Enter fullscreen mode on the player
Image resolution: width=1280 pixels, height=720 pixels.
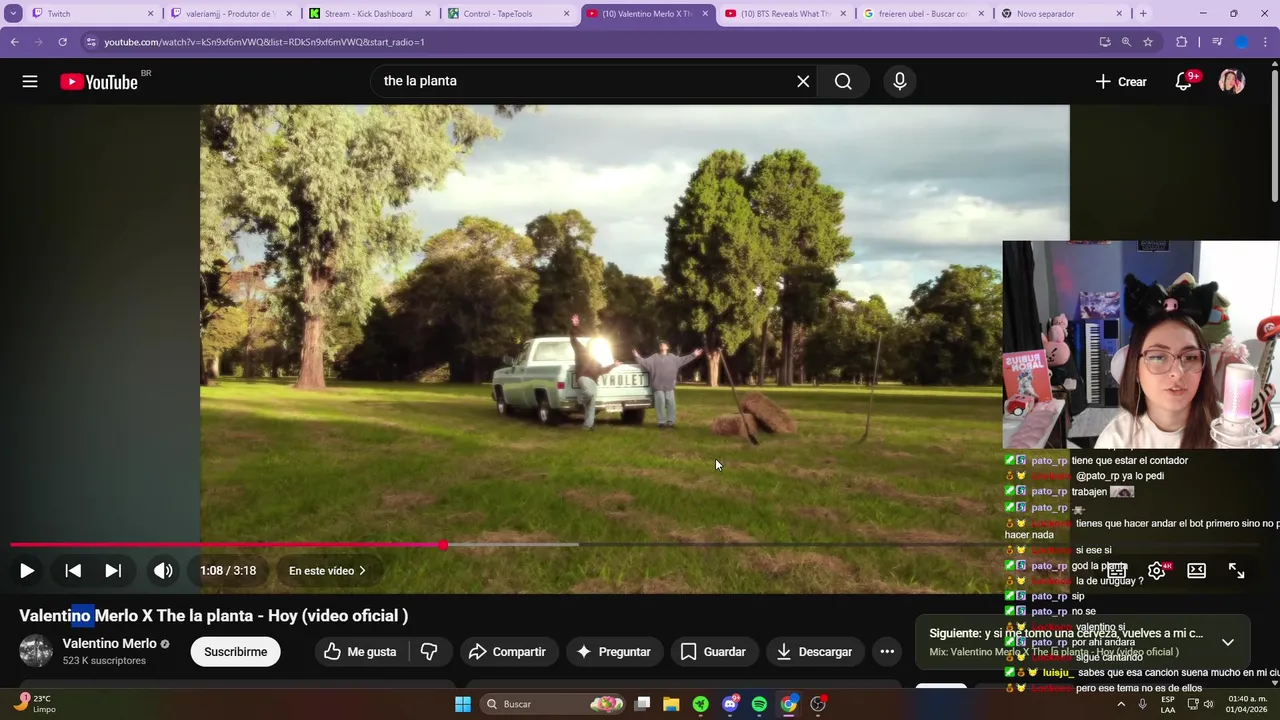(1237, 571)
